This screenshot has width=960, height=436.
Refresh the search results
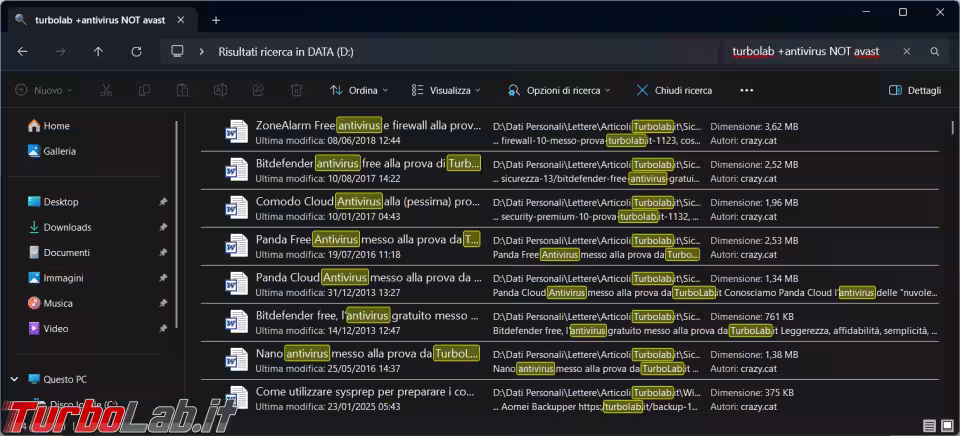tap(137, 52)
